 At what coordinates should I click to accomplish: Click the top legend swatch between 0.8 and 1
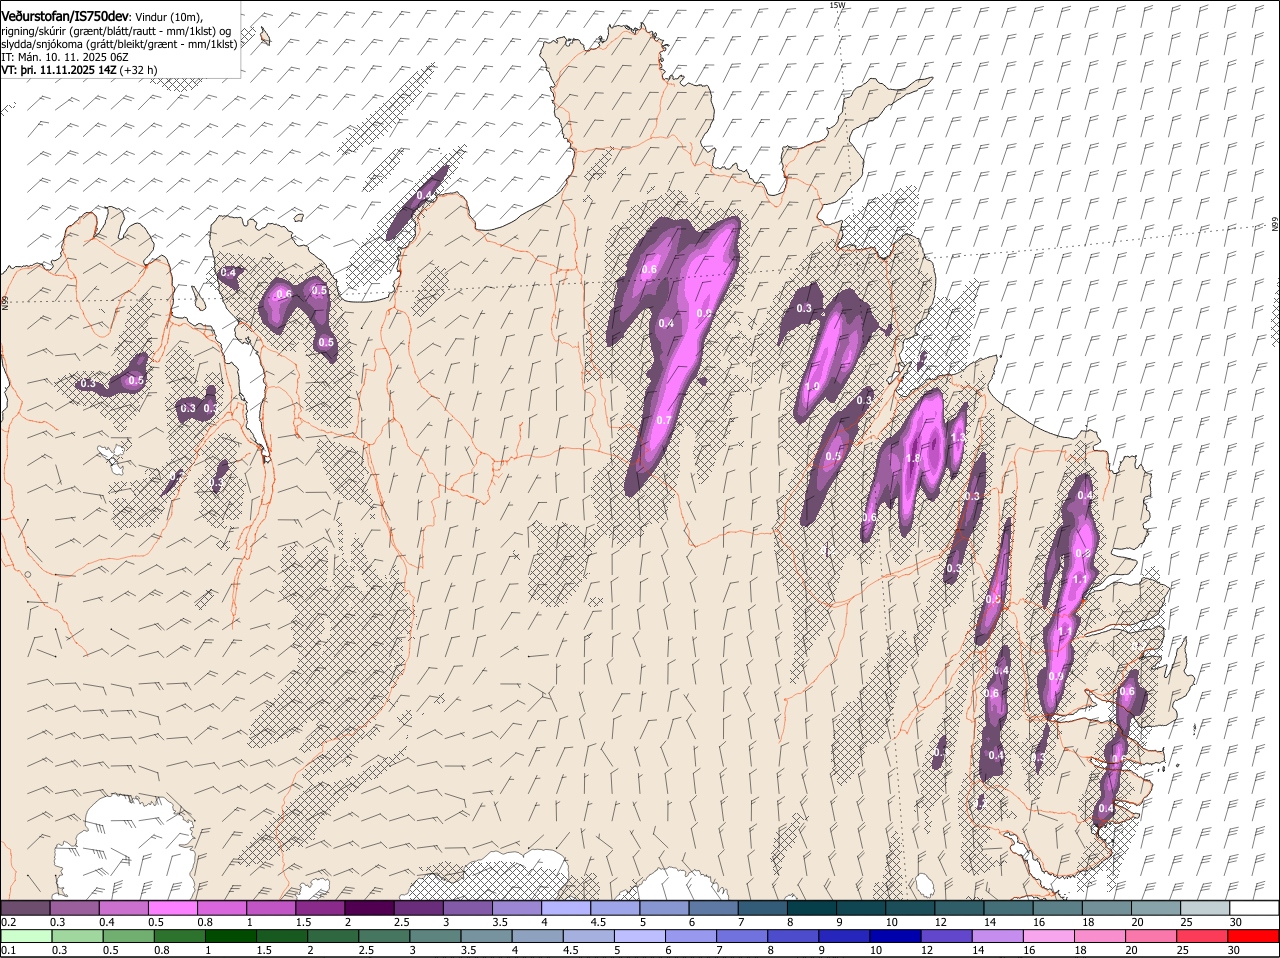pyautogui.click(x=221, y=907)
